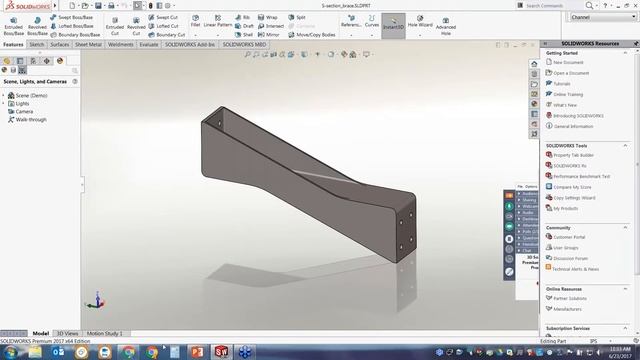Collapse the SOLIDWORKS Tools section
This screenshot has width=640, height=360.
point(625,146)
